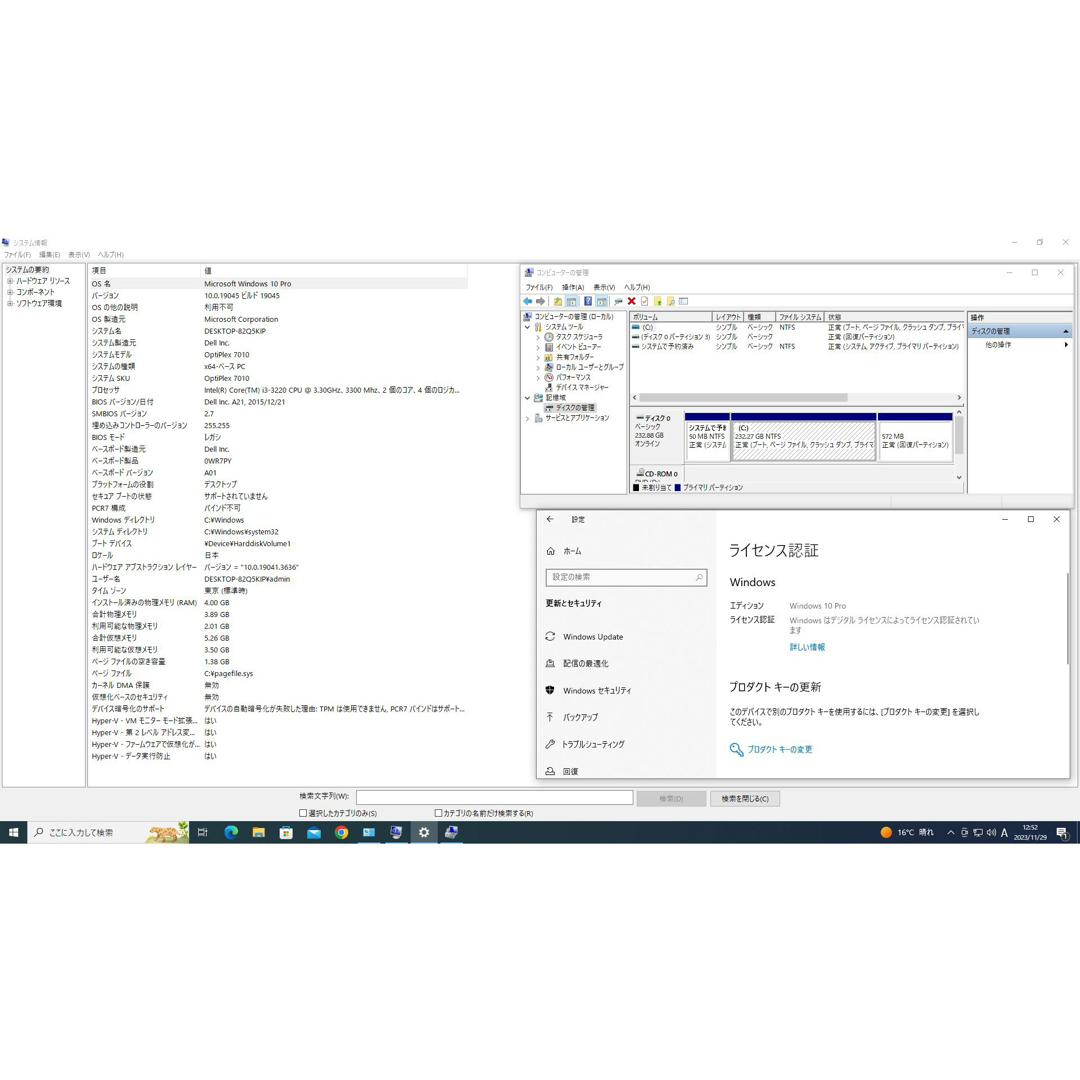
Task: Click 詳しい情報 link in Settings
Action: coord(807,647)
